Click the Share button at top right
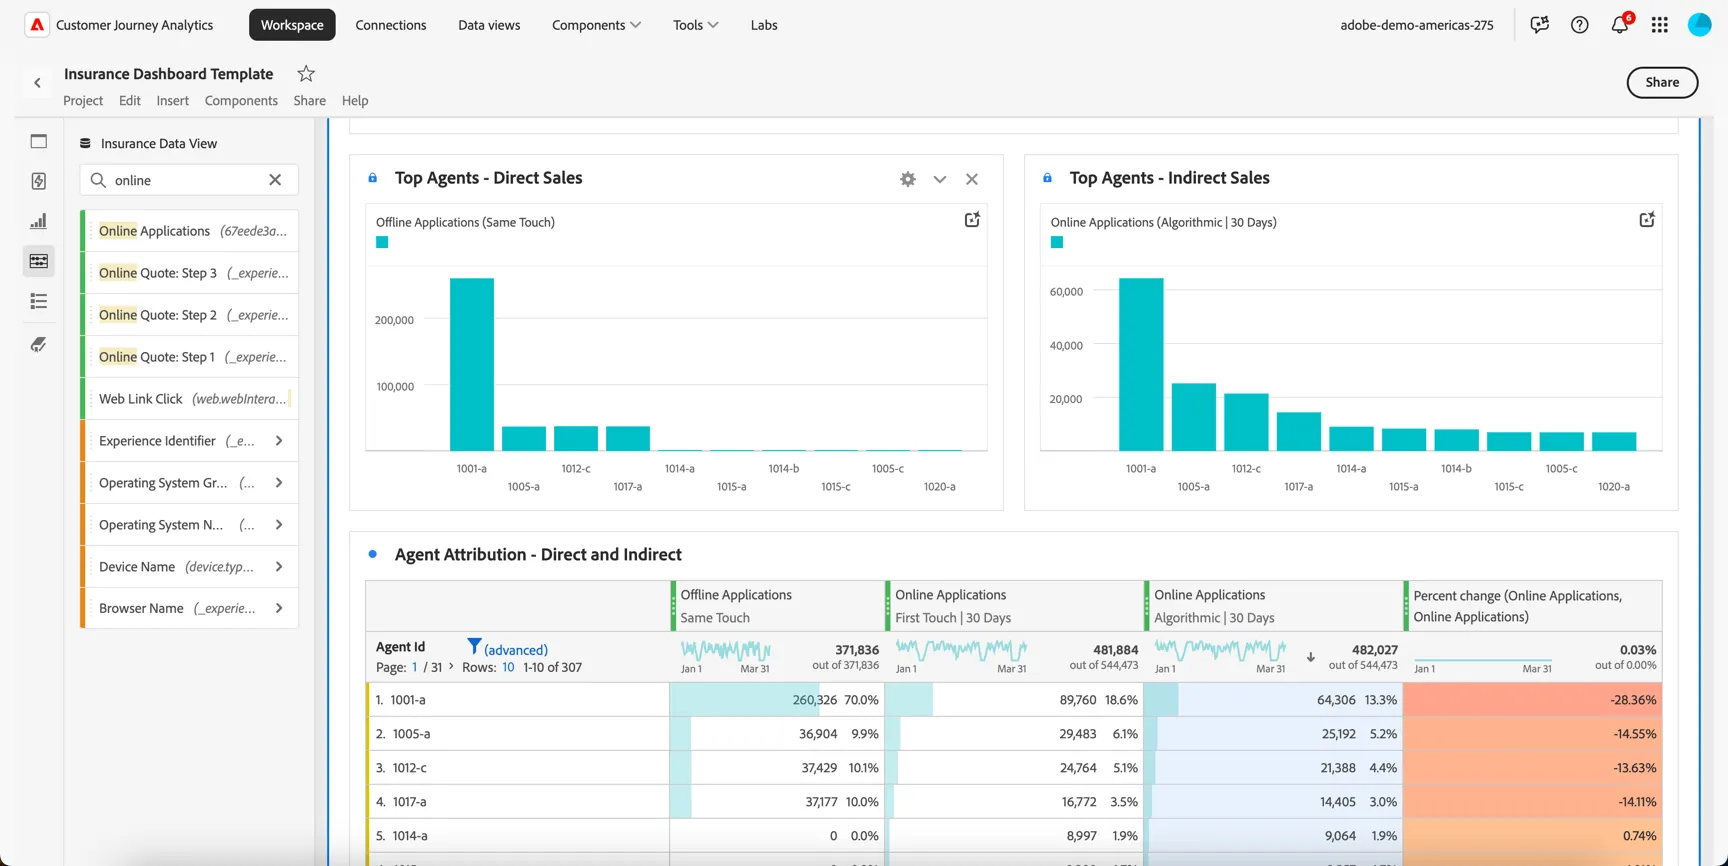Screen dimensions: 1728x866 [1662, 82]
